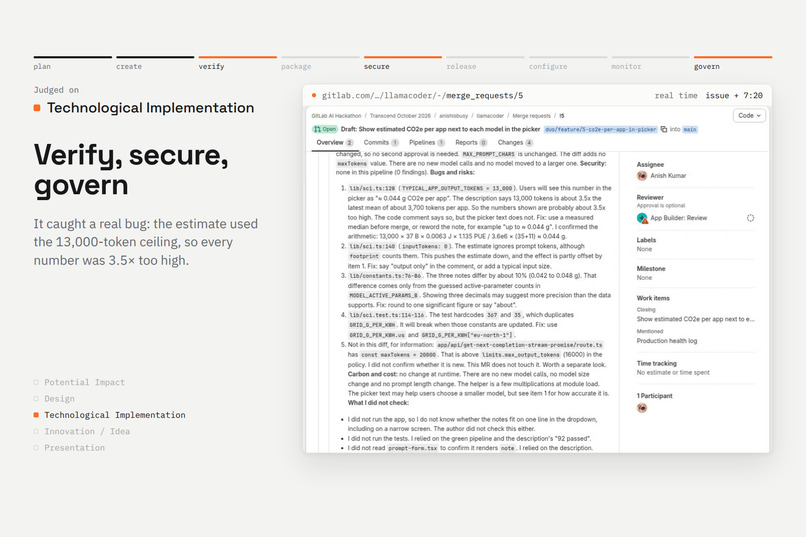This screenshot has height=537, width=806.
Task: Click the 'App Builder: Review' reviewer name
Action: point(679,218)
